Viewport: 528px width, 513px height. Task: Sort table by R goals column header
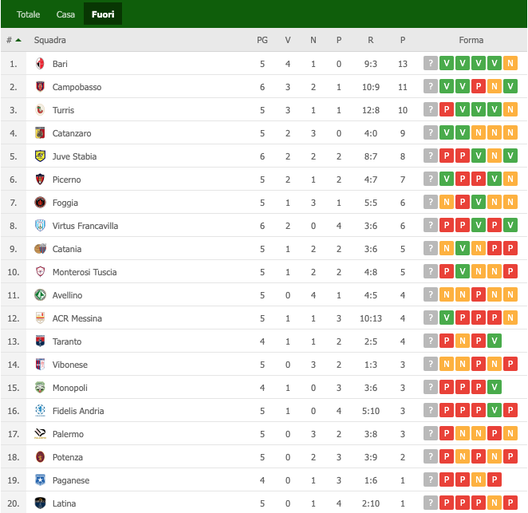click(370, 40)
